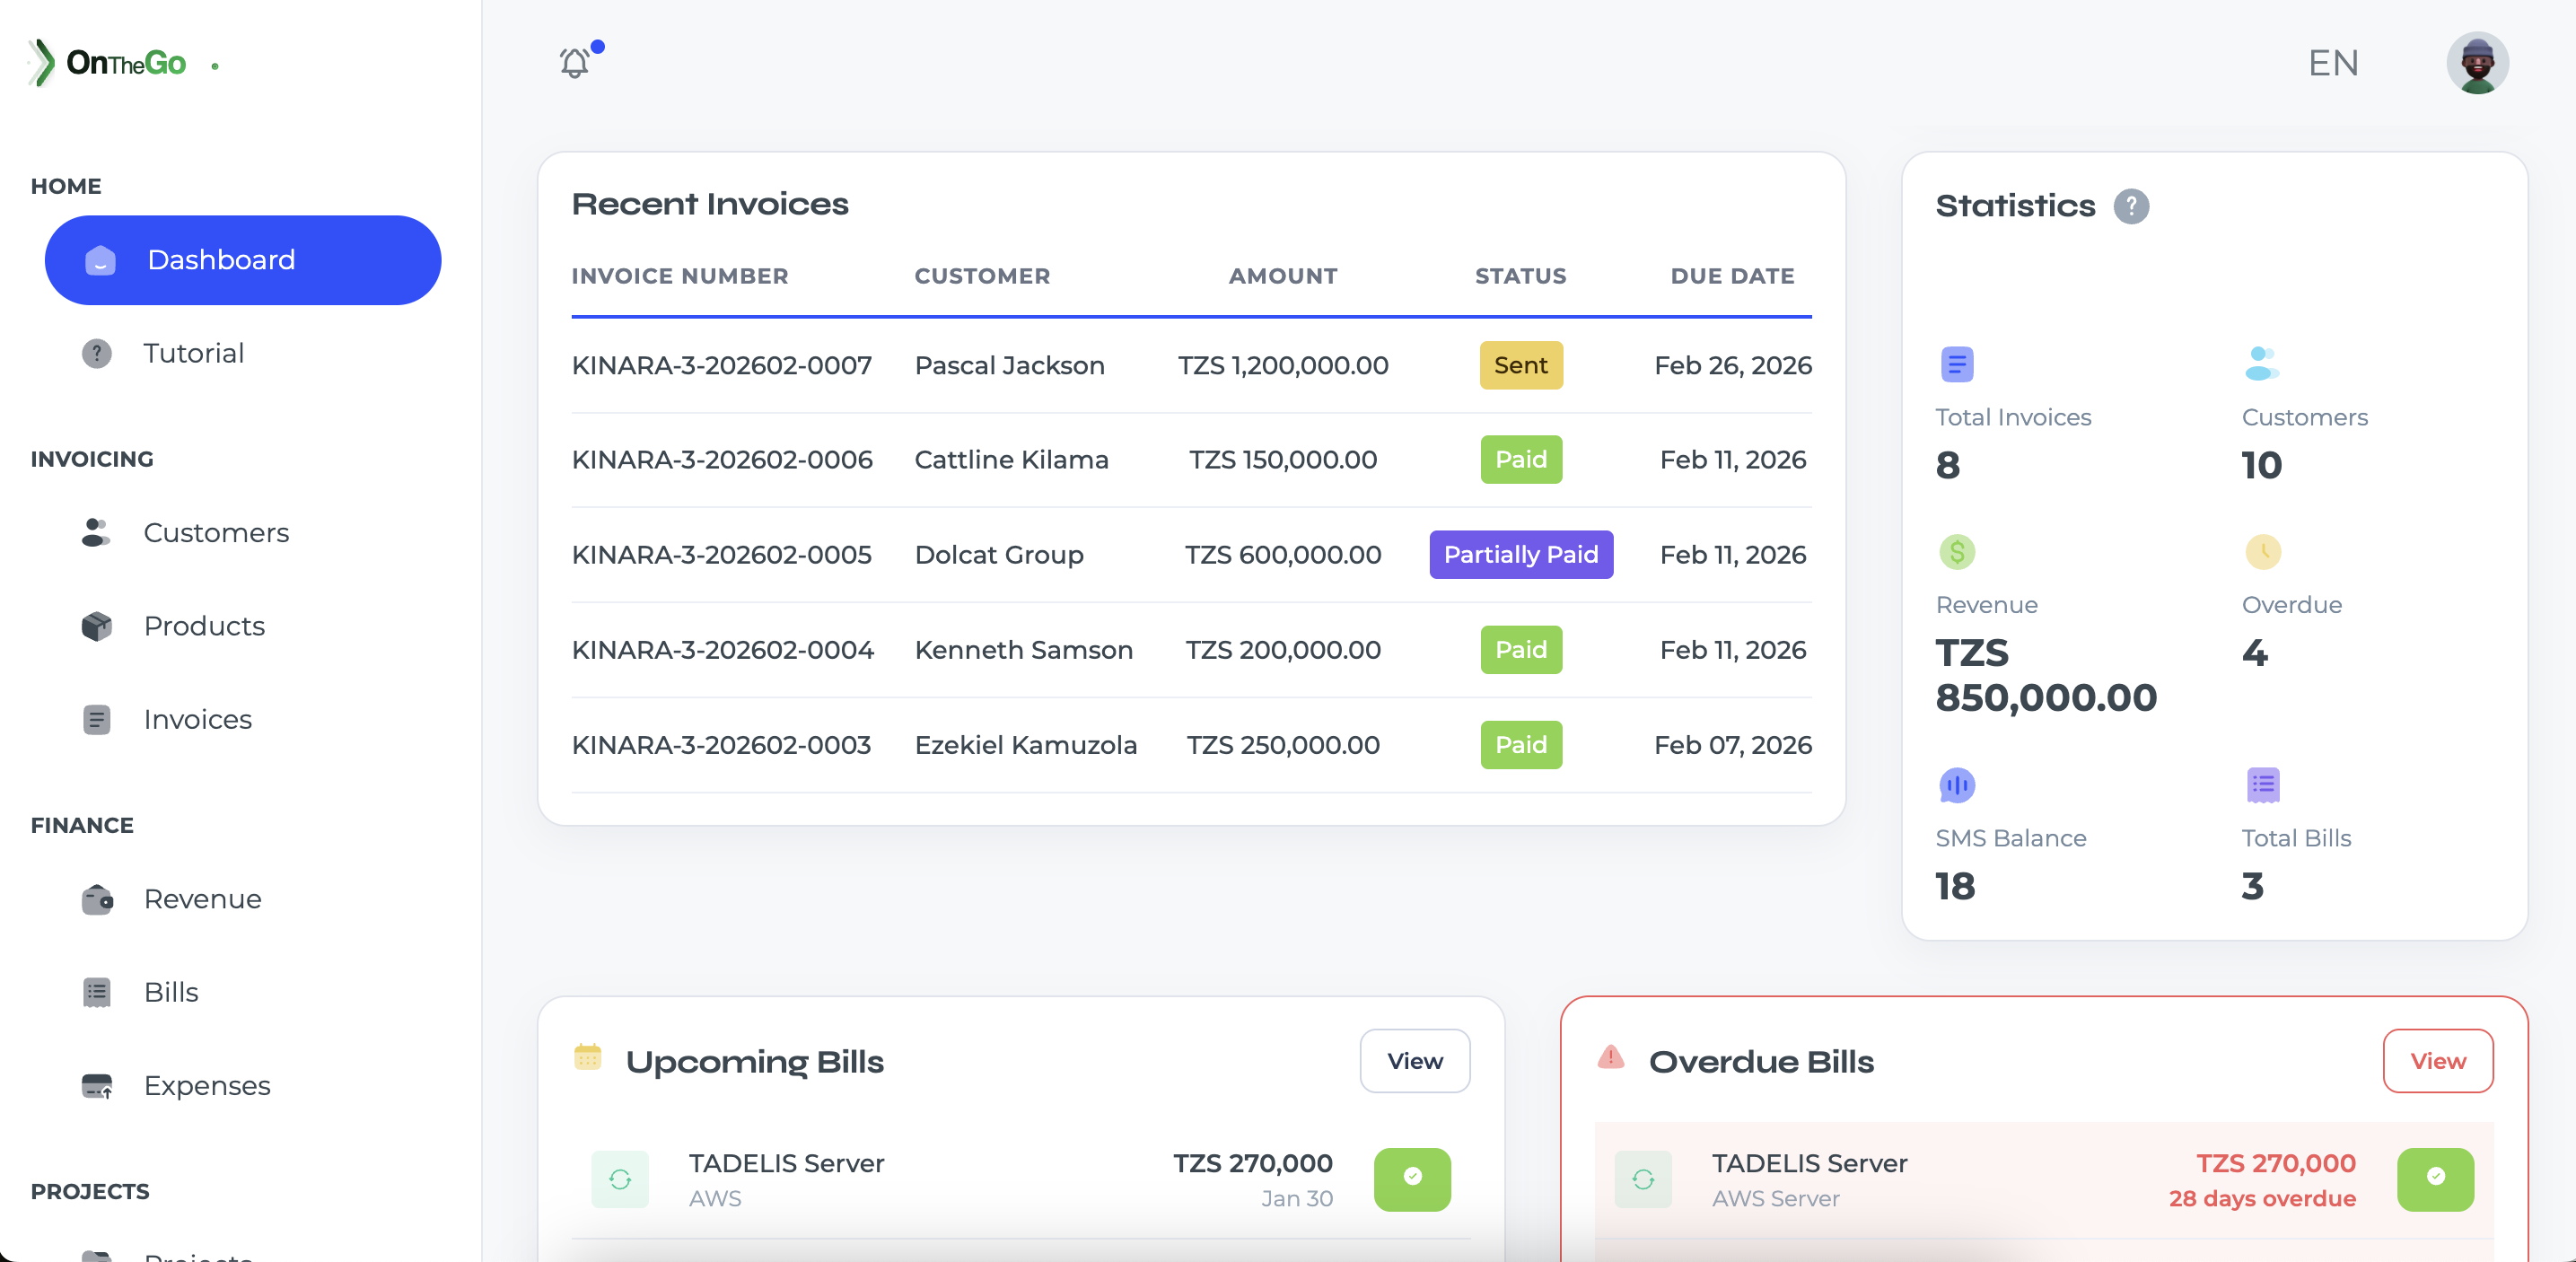The height and width of the screenshot is (1262, 2576).
Task: Open Customers via the people icon
Action: (x=96, y=533)
